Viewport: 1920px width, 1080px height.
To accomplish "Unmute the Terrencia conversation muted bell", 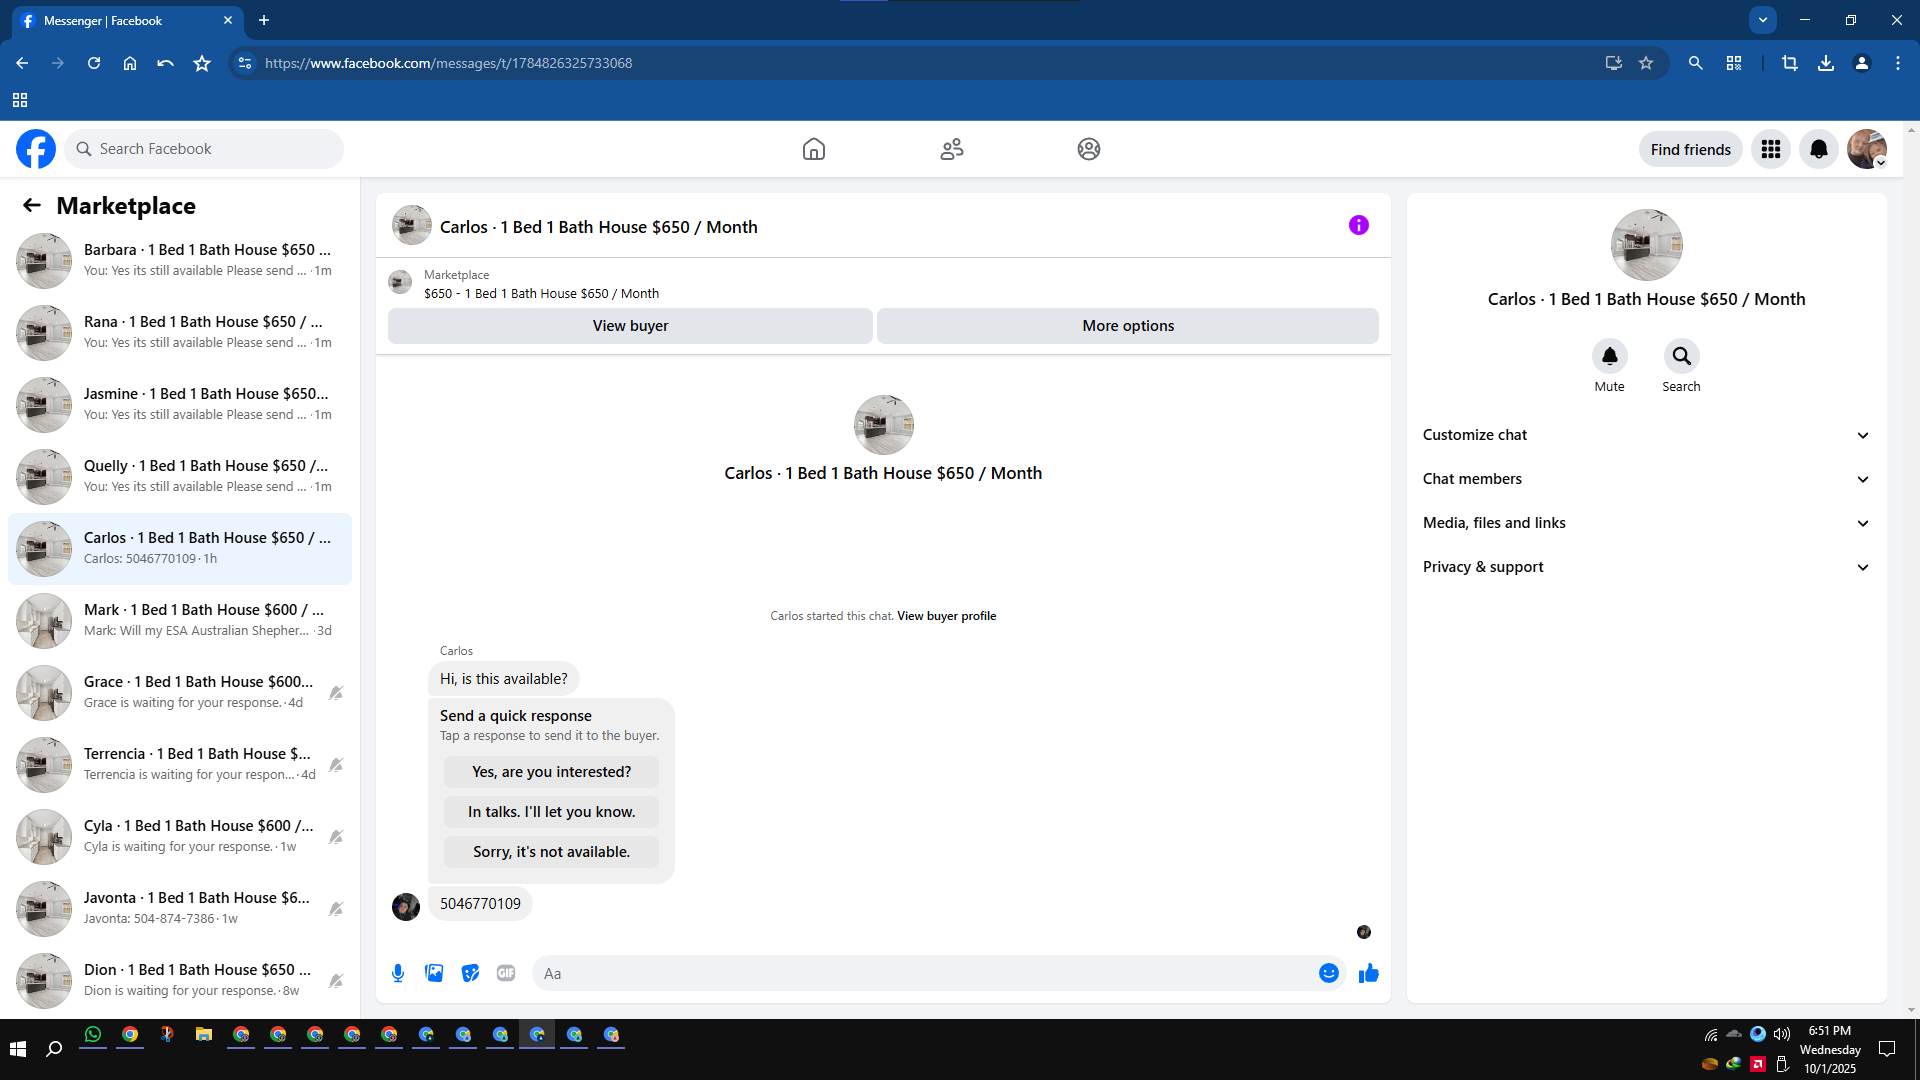I will click(336, 765).
